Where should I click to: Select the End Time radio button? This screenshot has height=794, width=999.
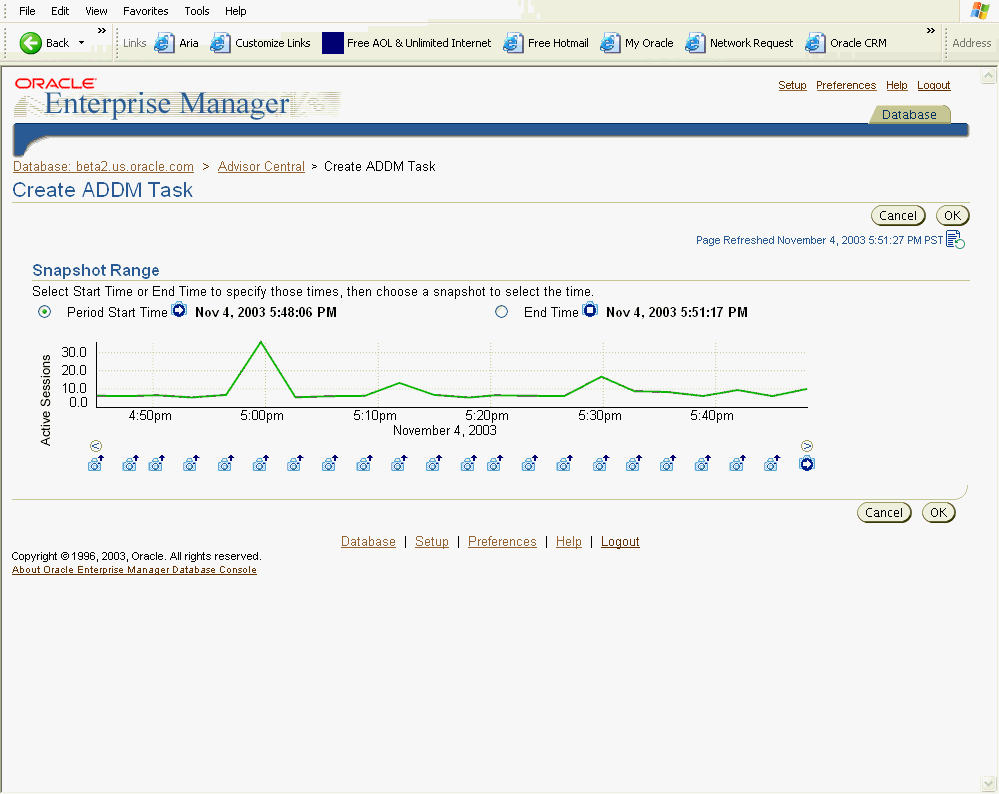pos(502,311)
